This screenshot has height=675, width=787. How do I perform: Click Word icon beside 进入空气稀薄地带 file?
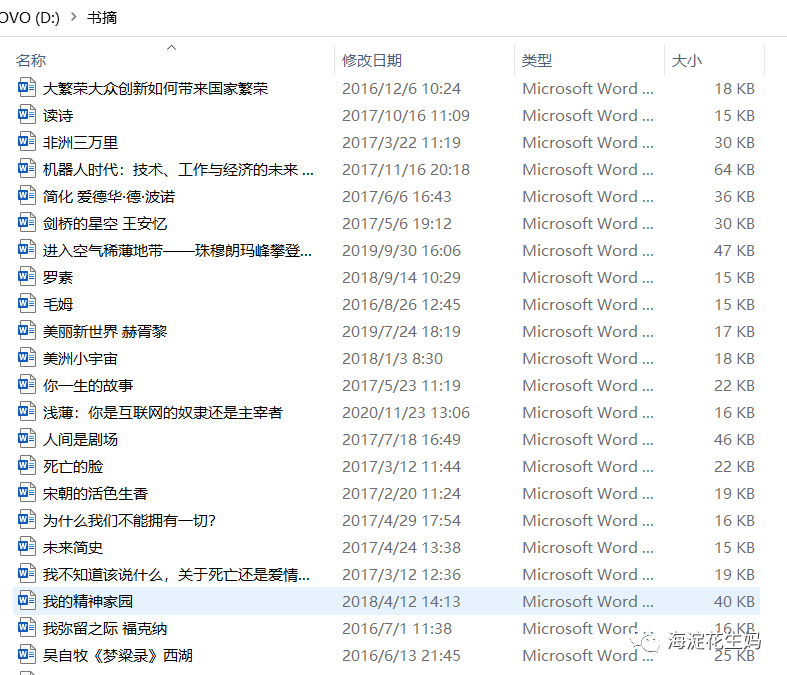point(27,250)
